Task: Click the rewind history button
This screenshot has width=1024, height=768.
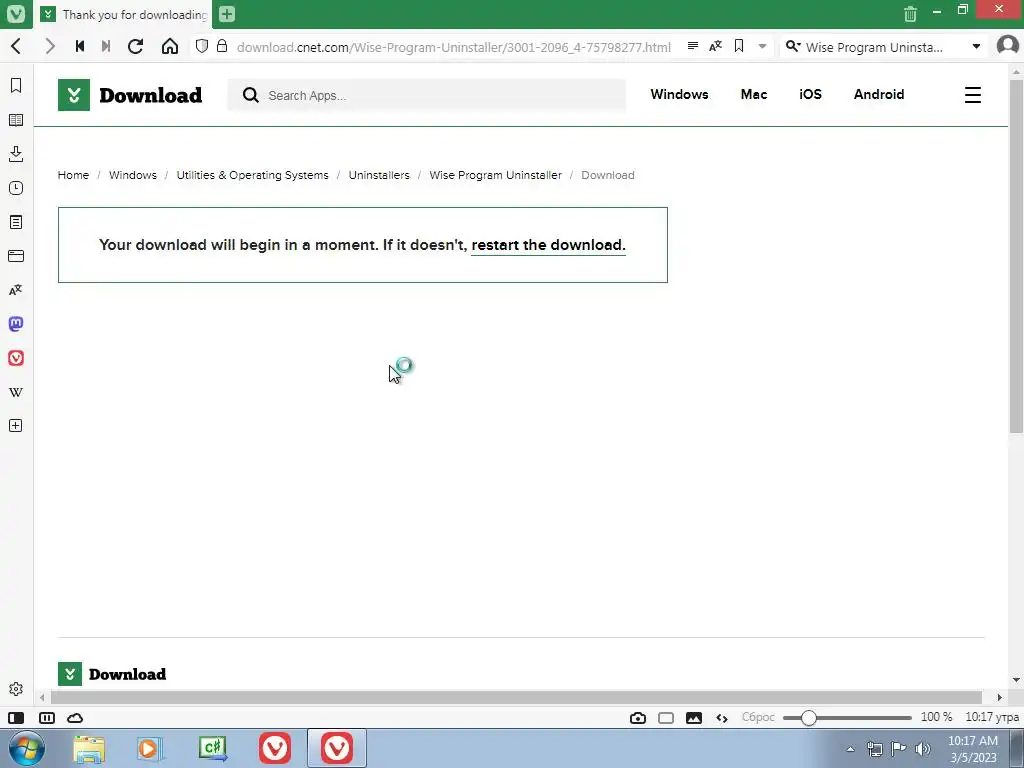Action: pos(80,46)
